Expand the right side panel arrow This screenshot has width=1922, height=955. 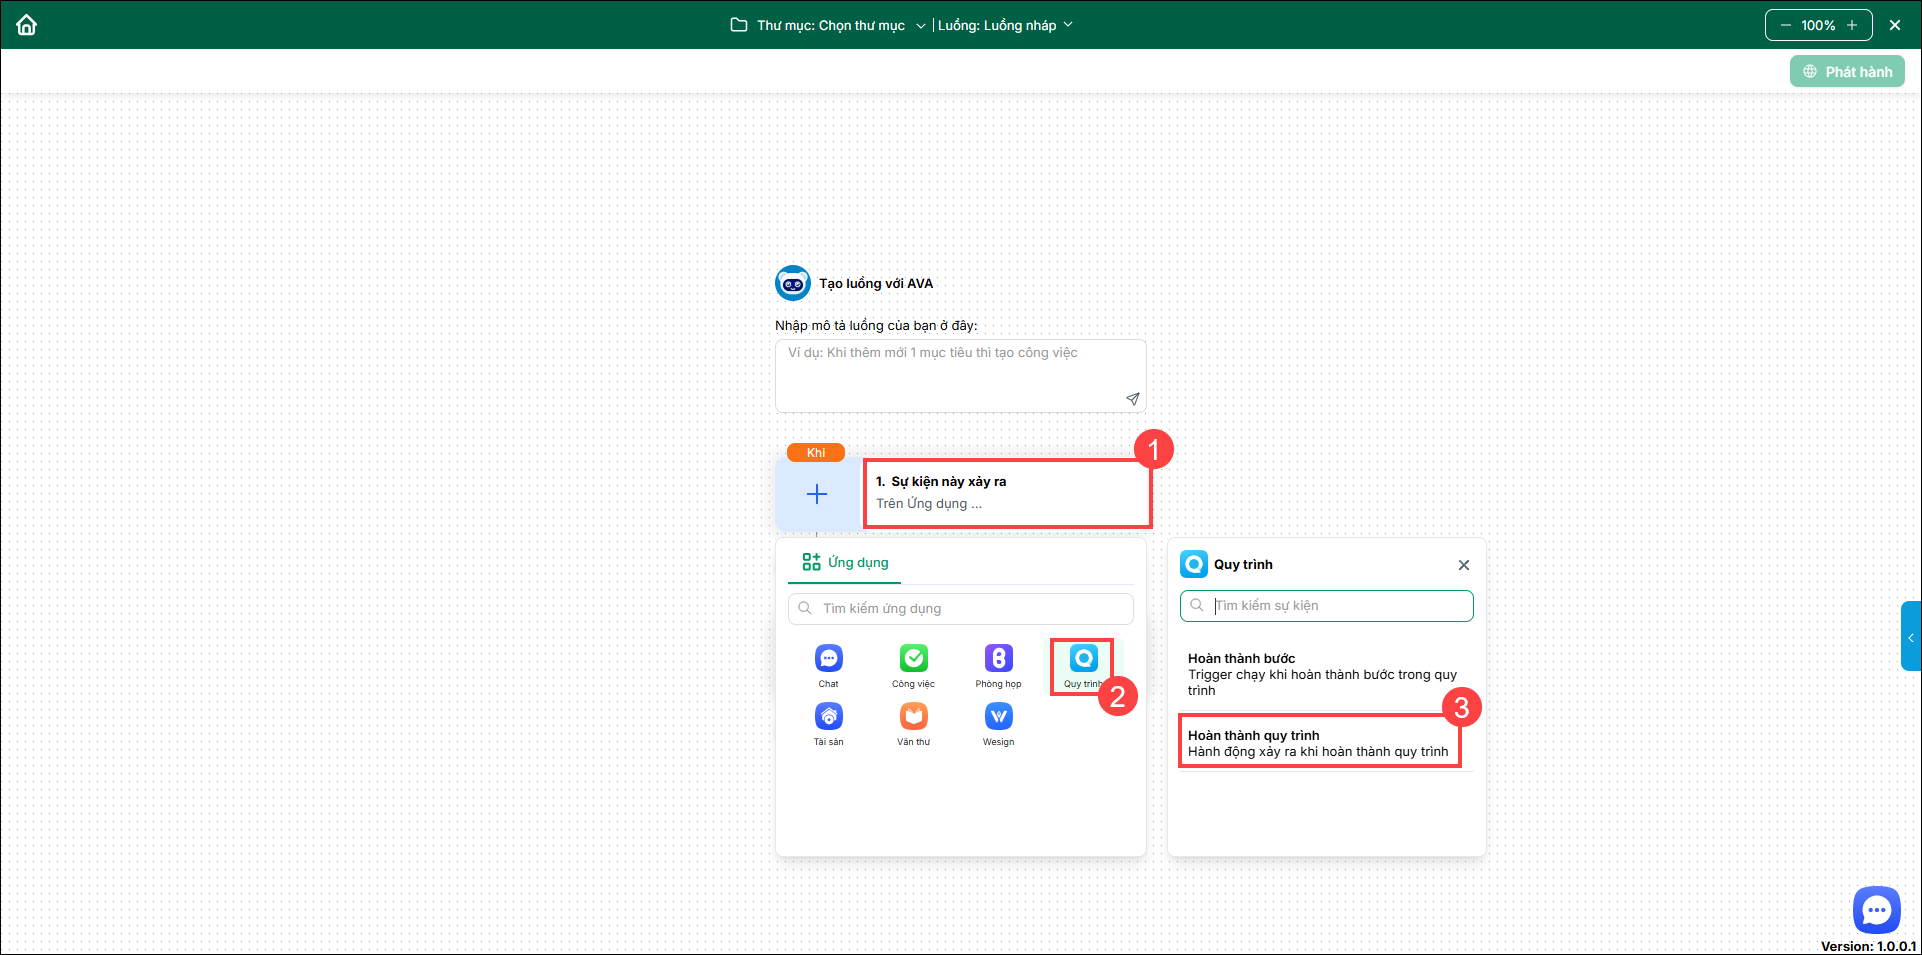(1910, 637)
